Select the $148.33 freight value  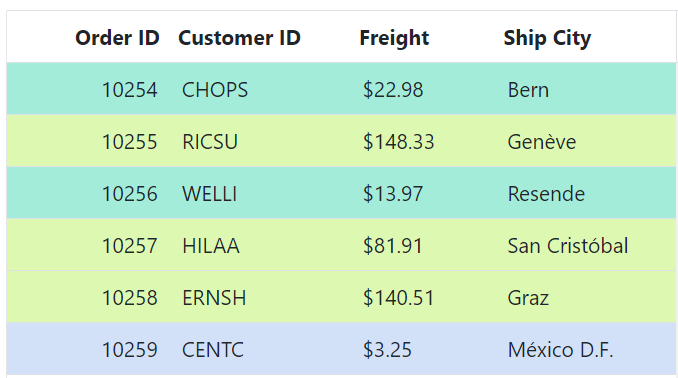coord(398,142)
